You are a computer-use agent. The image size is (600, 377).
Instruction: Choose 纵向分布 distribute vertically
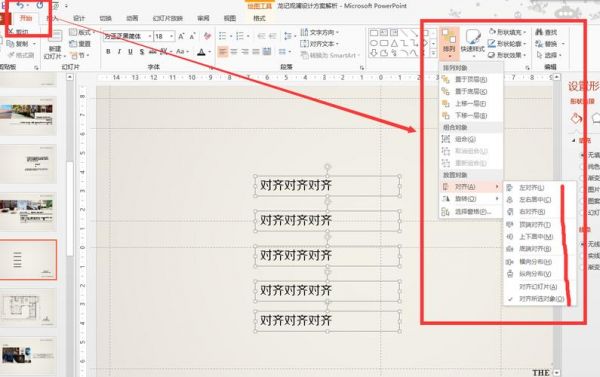point(535,274)
